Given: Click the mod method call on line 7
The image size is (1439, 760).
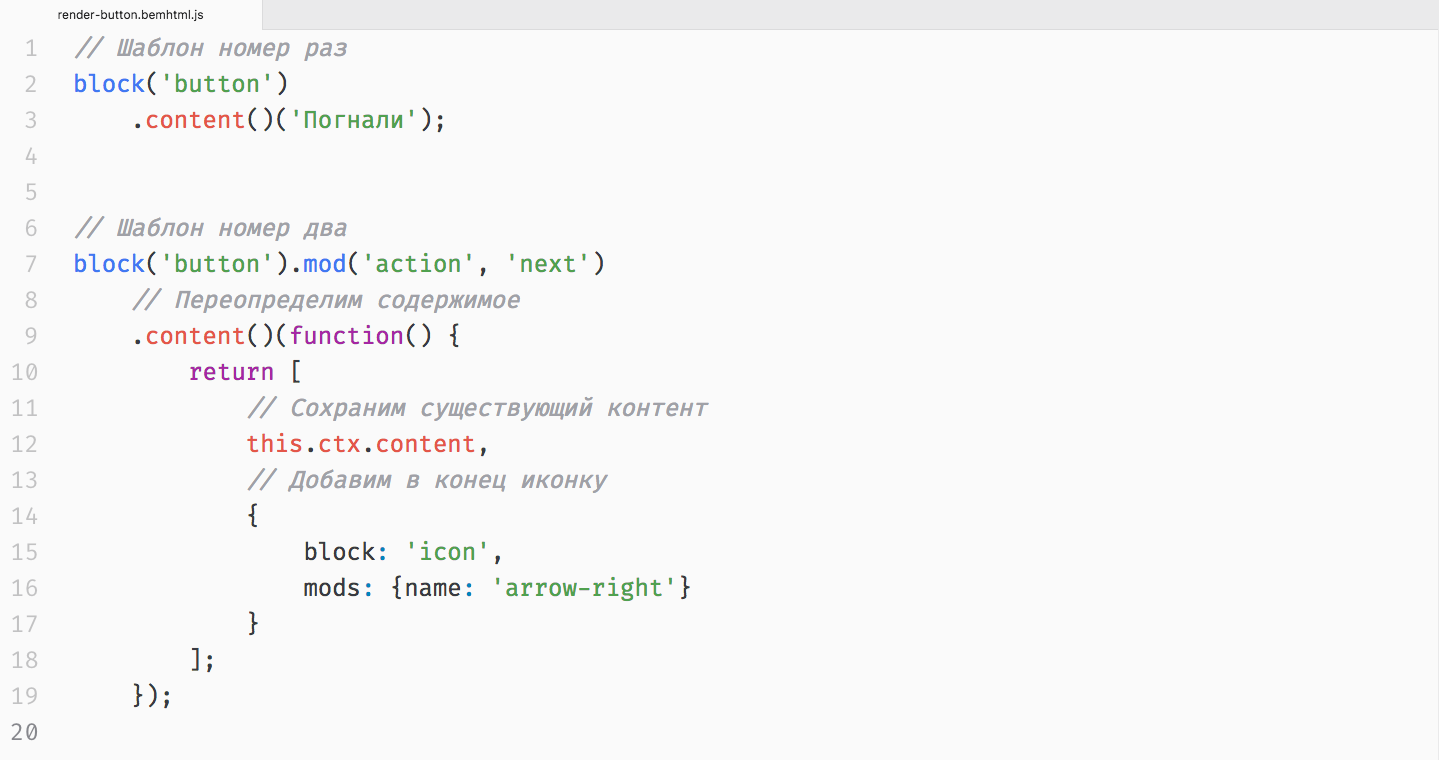Looking at the screenshot, I should pos(325,264).
